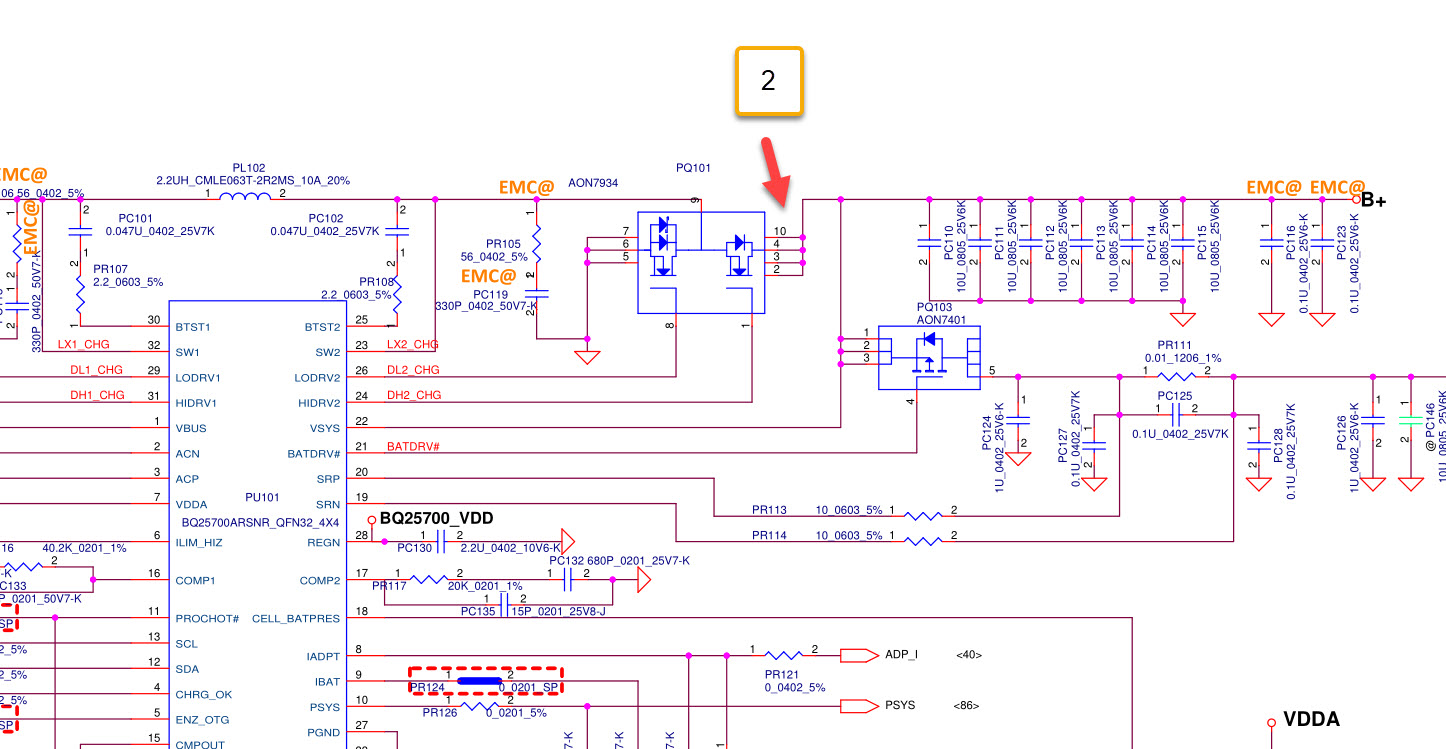The width and height of the screenshot is (1446, 749).
Task: Click the BTST2 pin name
Action: pyautogui.click(x=322, y=327)
